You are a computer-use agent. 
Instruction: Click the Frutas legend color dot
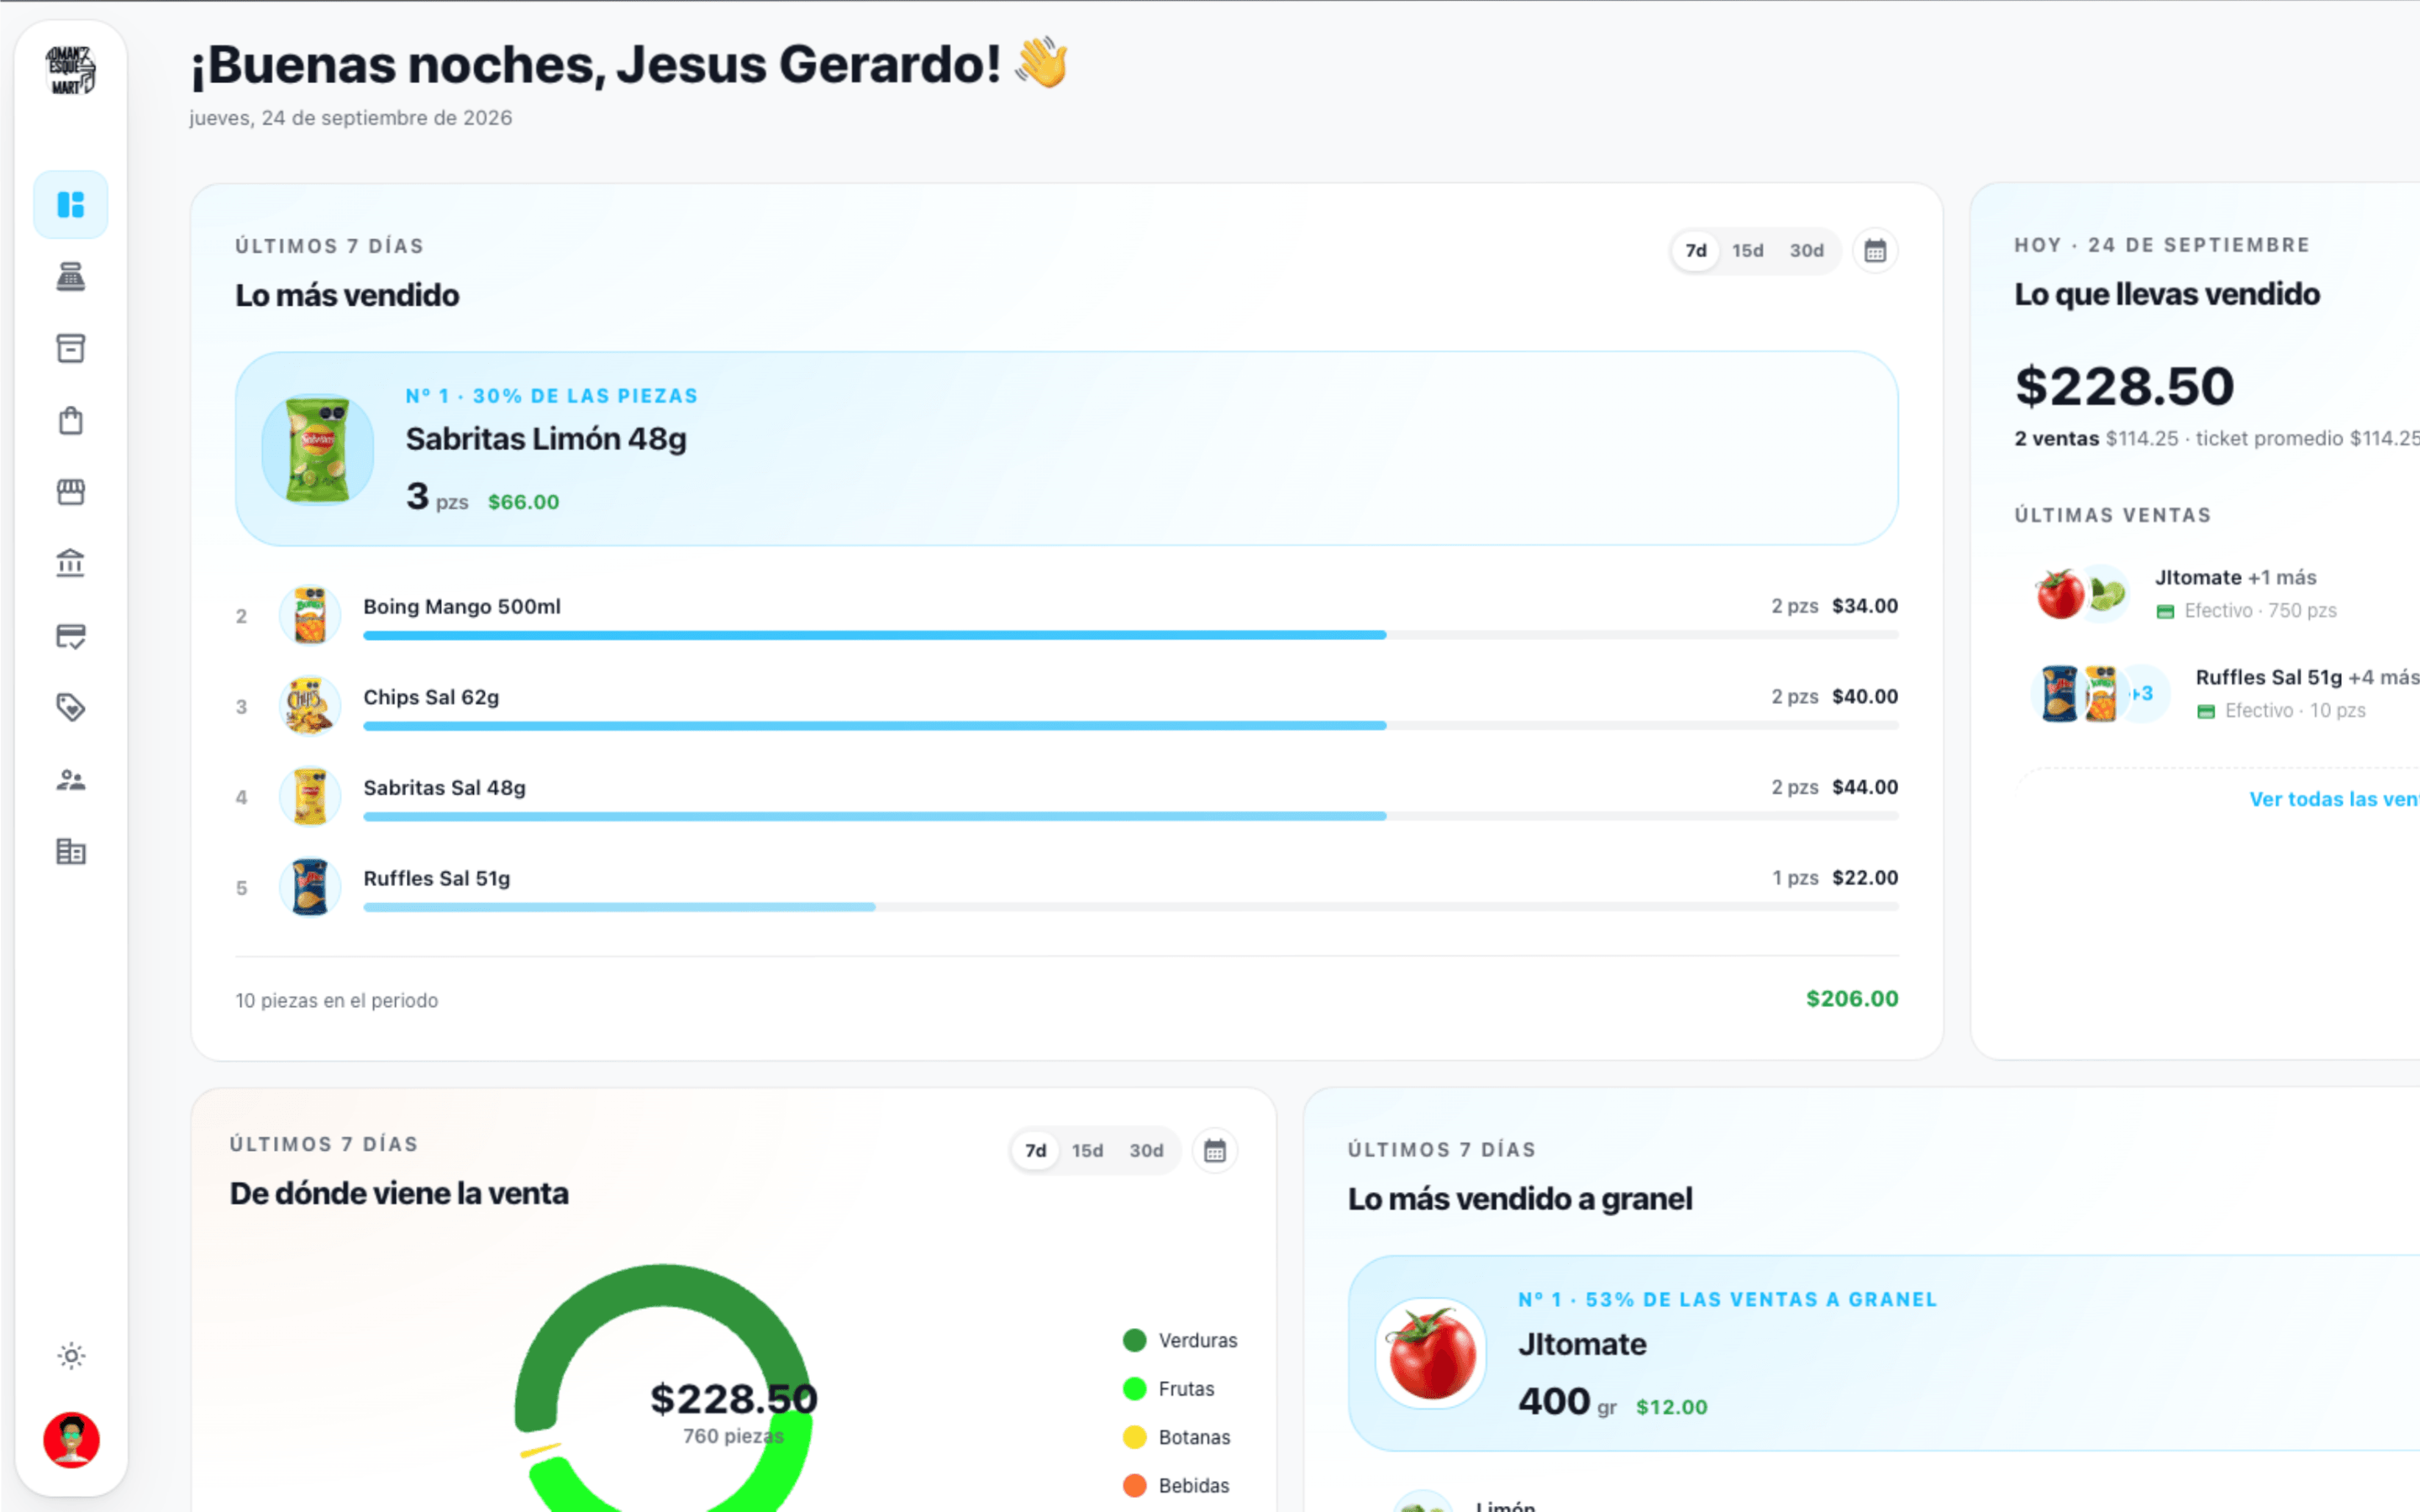pyautogui.click(x=1134, y=1389)
